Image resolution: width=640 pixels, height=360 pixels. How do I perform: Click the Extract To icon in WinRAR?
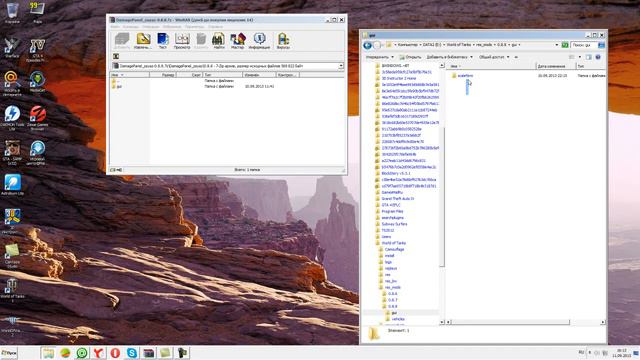(143, 41)
